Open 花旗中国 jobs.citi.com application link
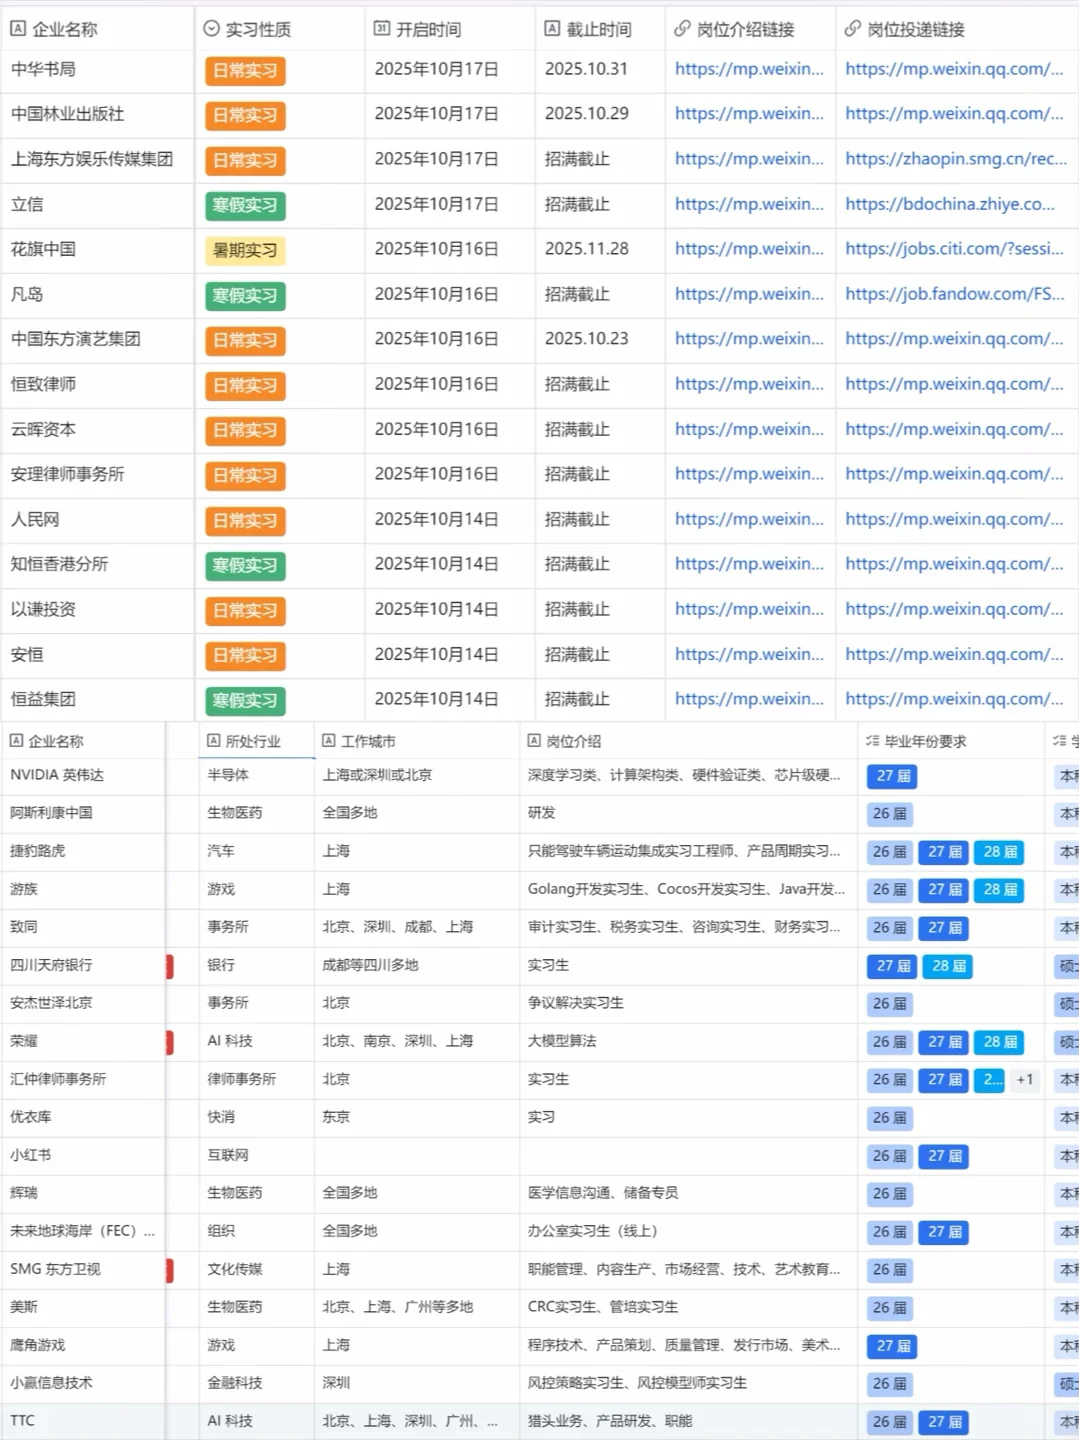 tap(954, 249)
